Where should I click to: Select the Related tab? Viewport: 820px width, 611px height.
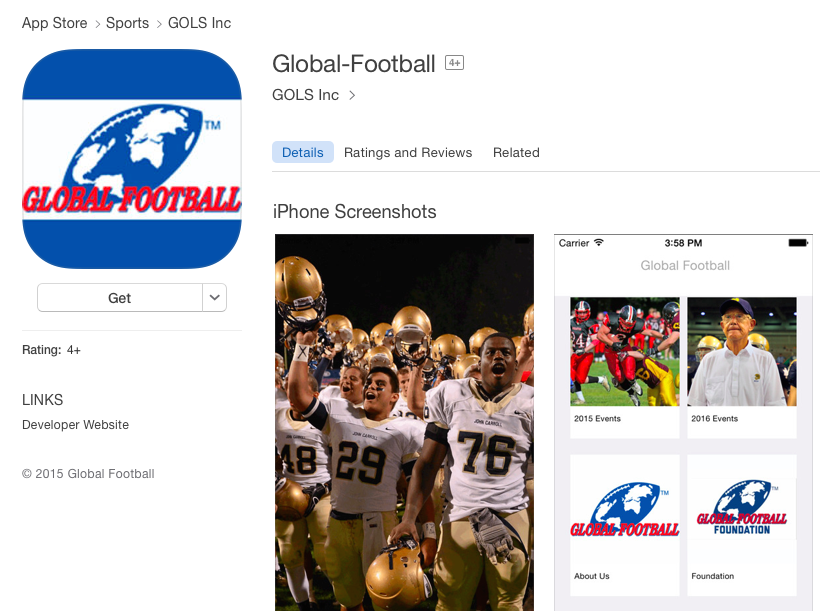click(516, 152)
